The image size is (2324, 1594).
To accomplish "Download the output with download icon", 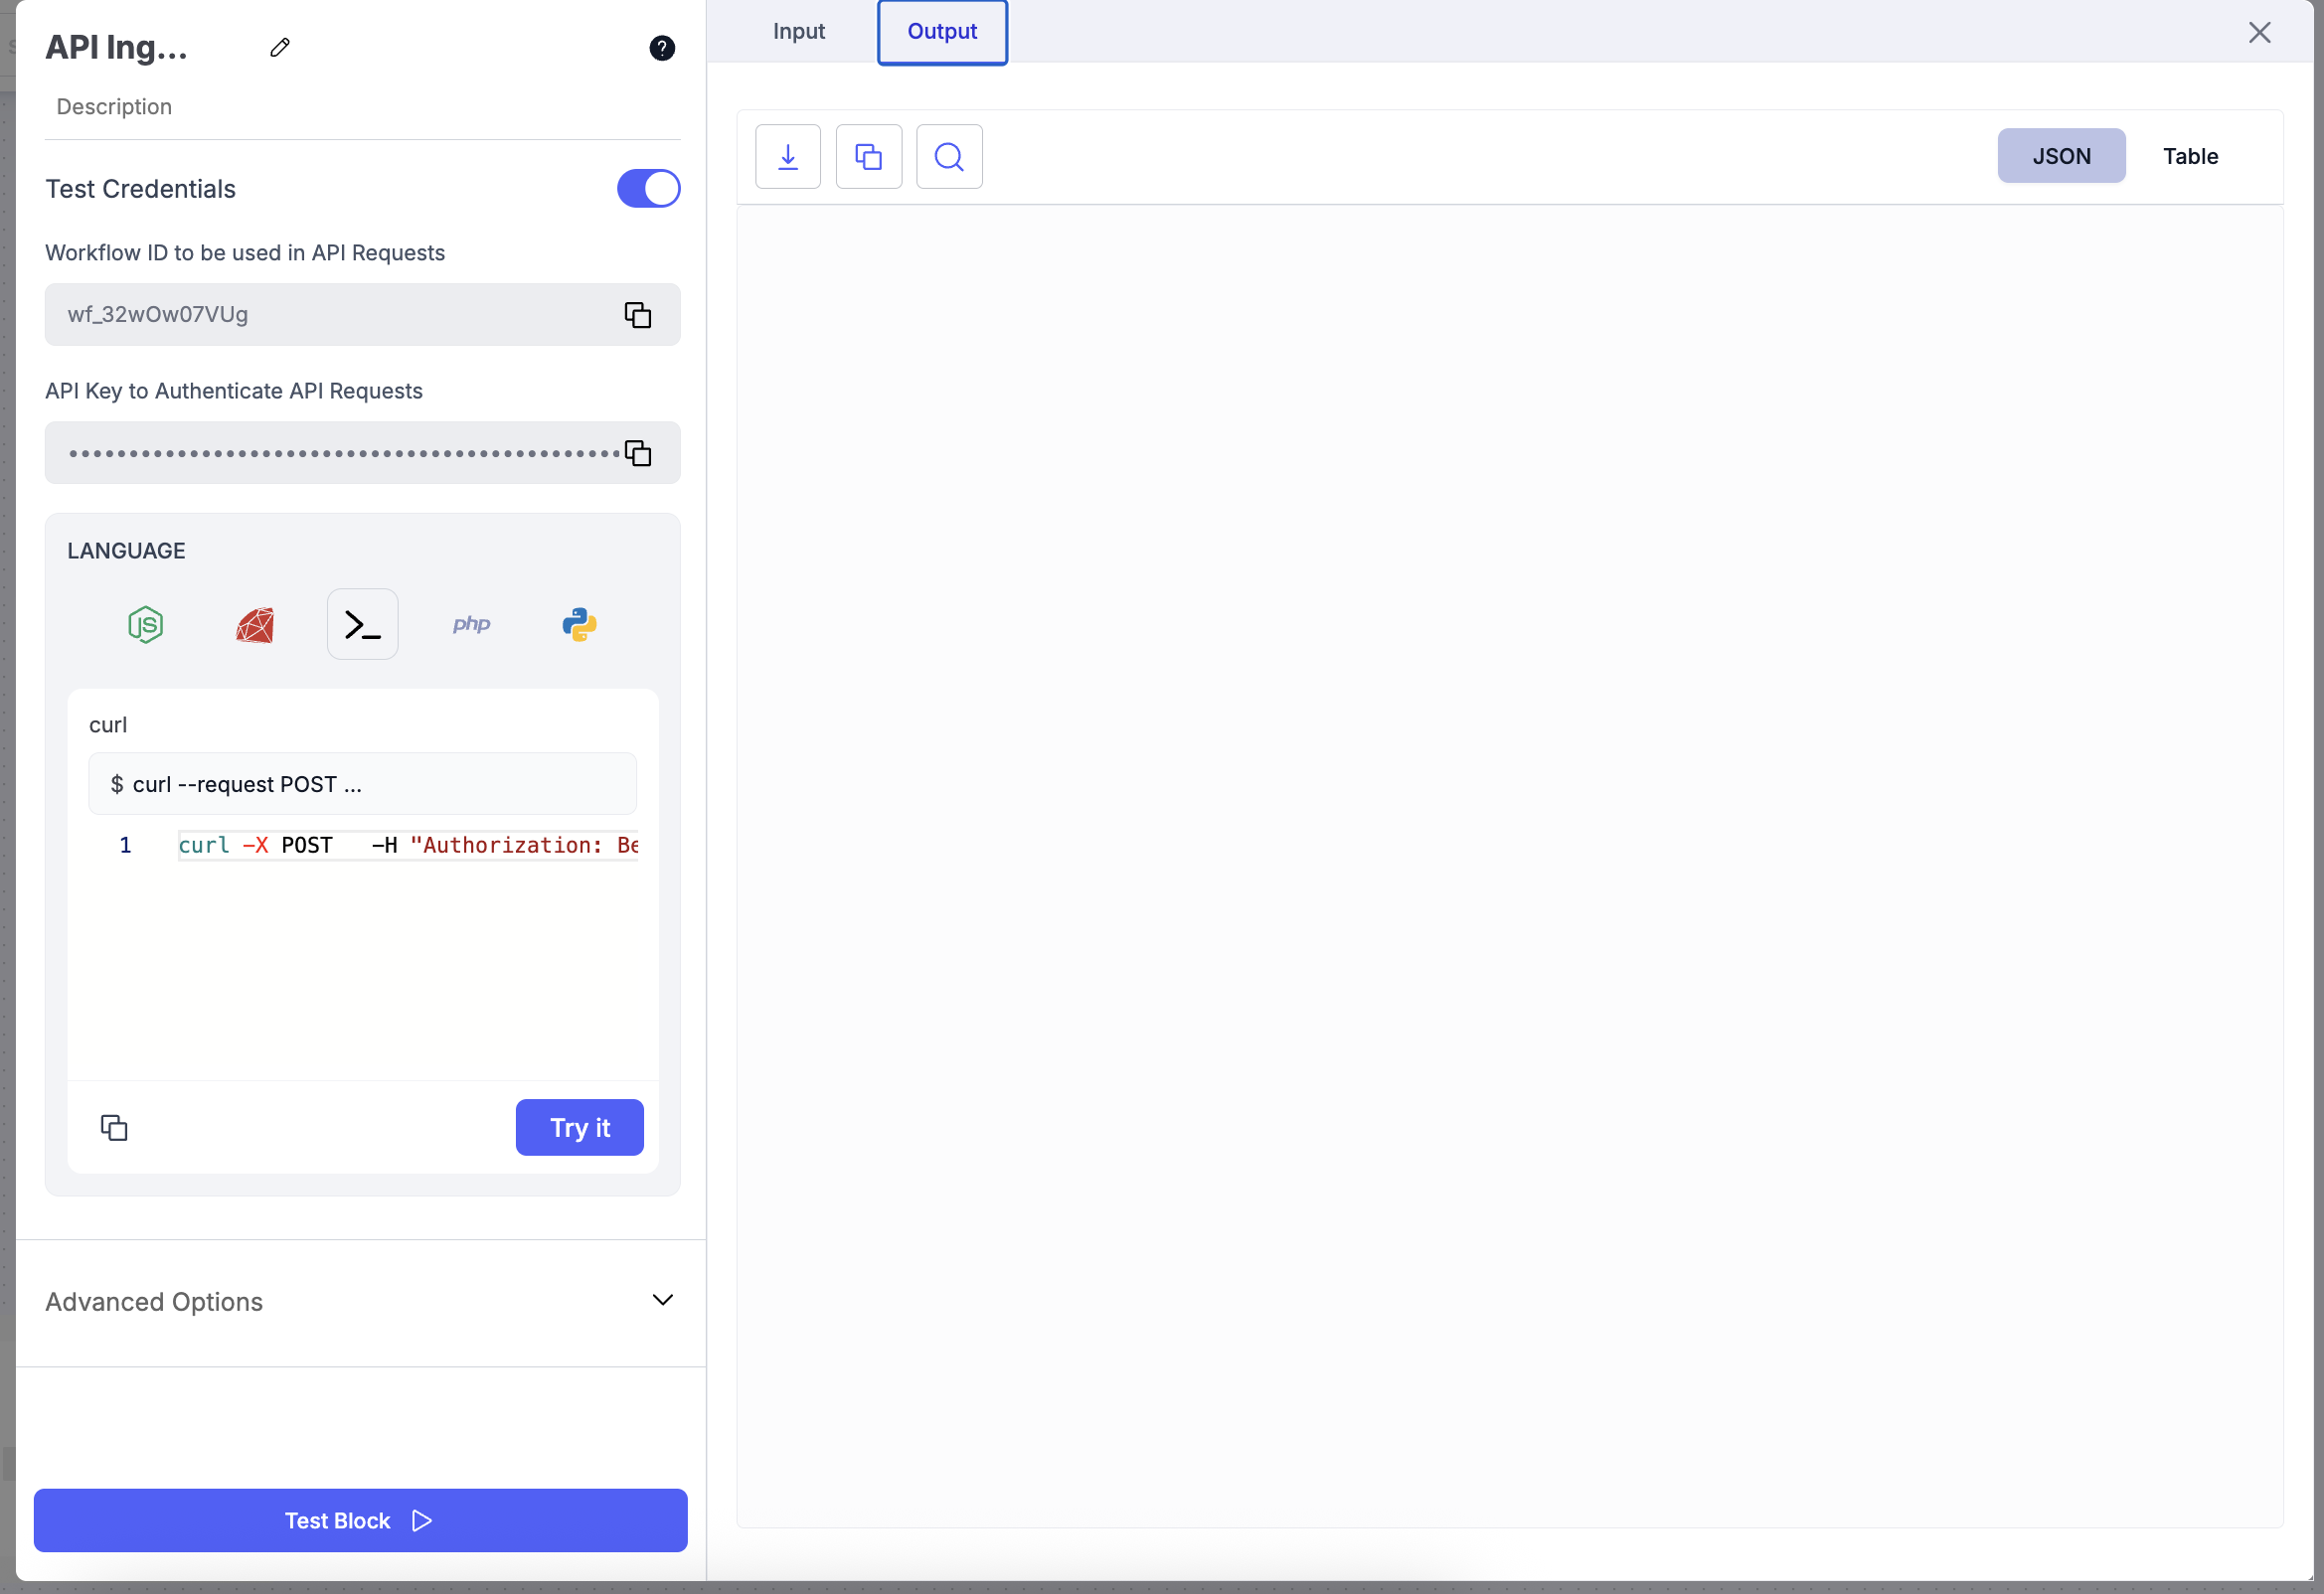I will (x=788, y=157).
